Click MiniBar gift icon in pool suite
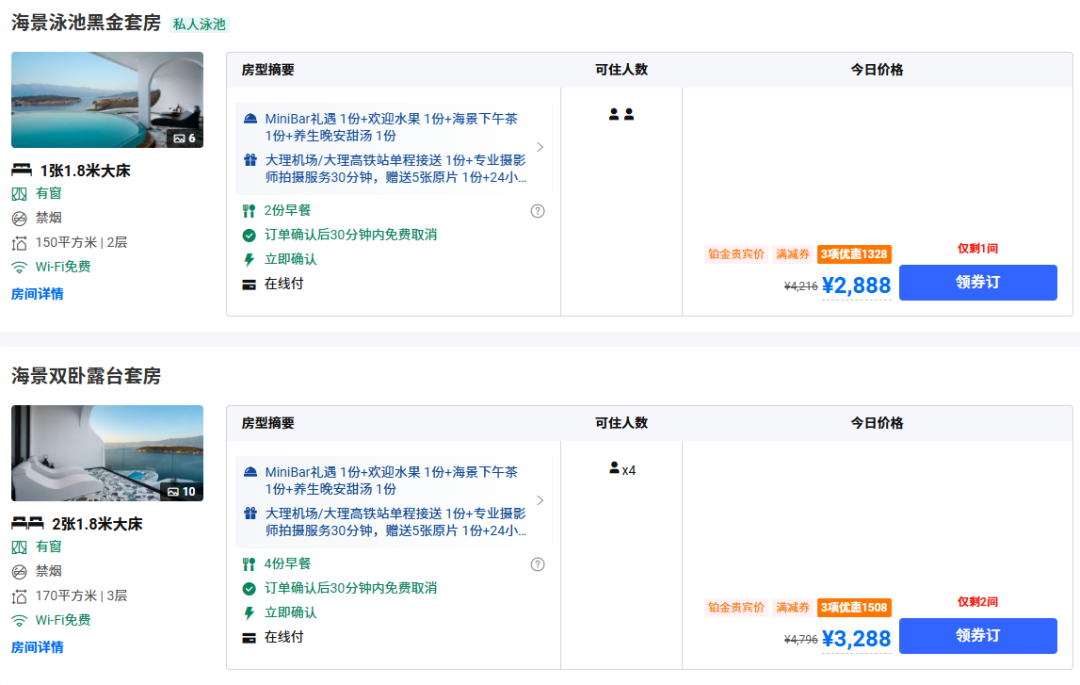 coord(250,119)
